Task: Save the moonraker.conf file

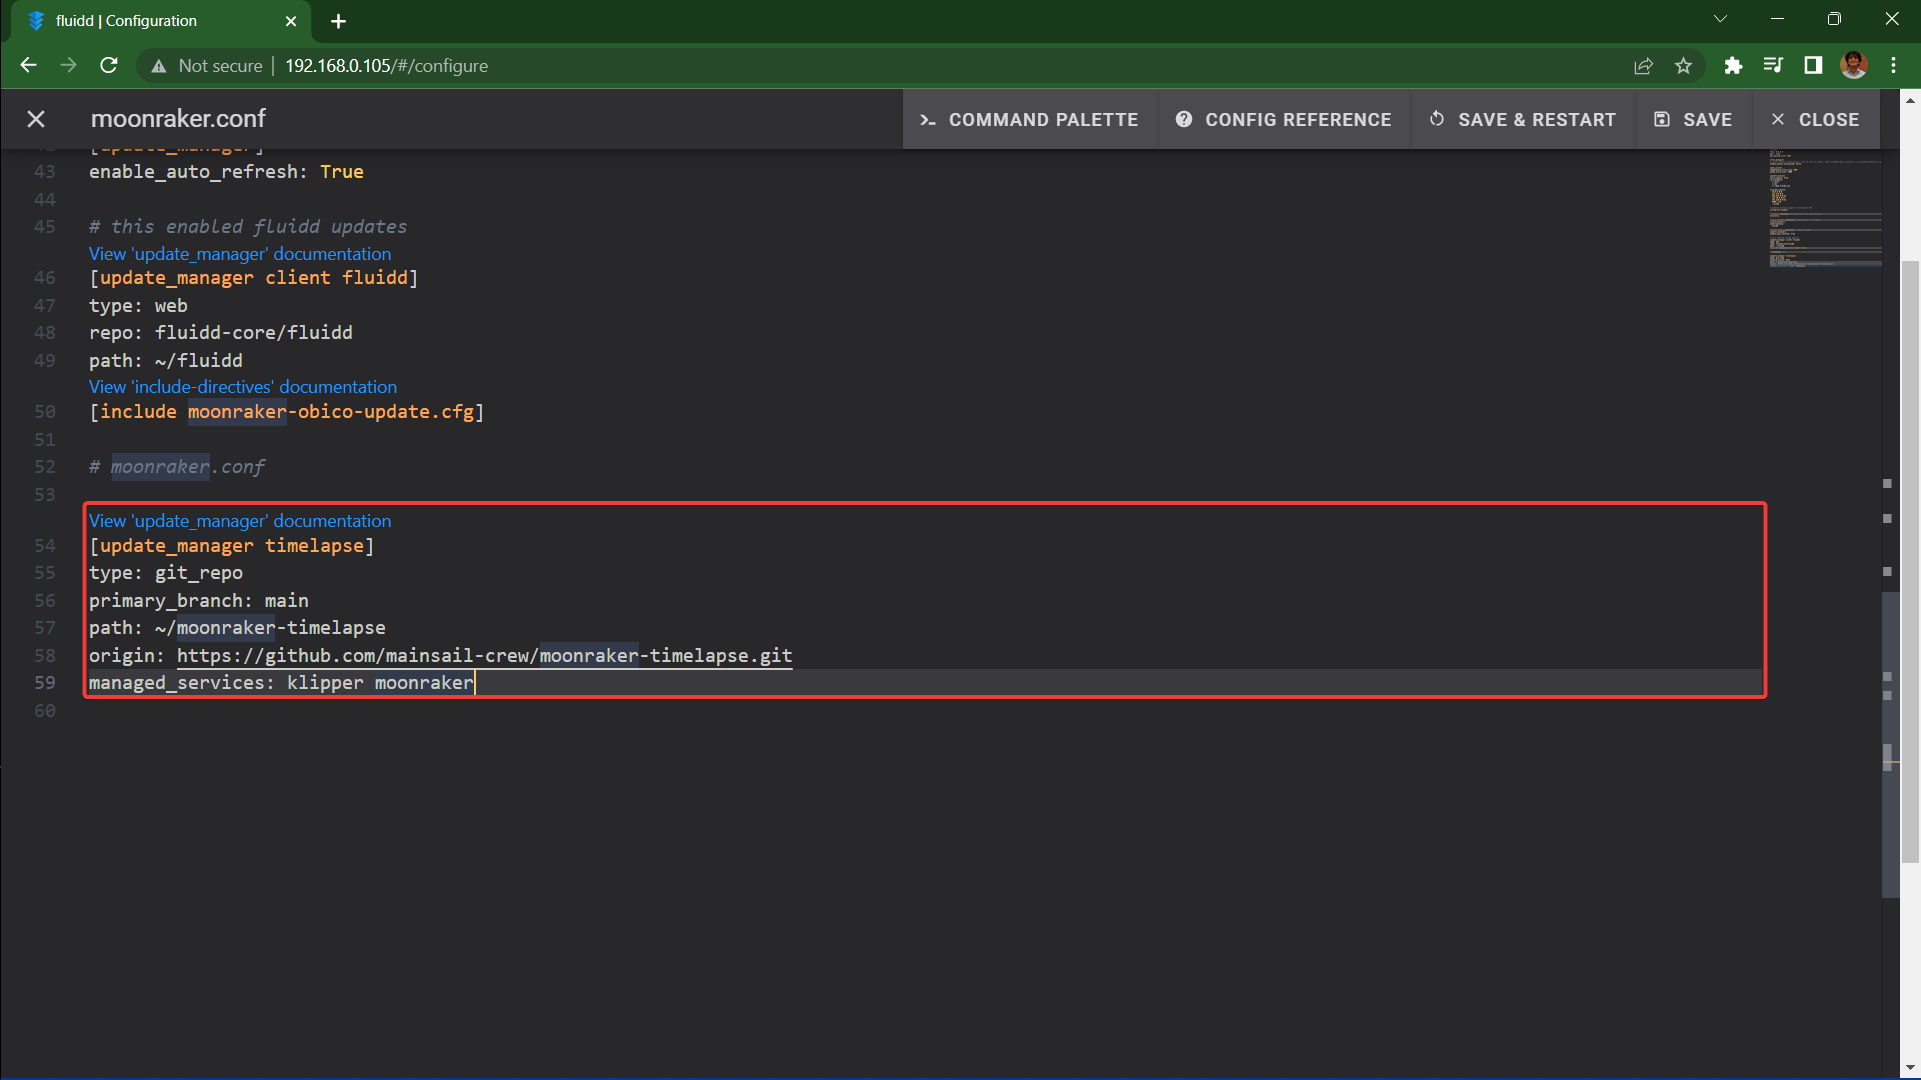Action: click(x=1693, y=119)
